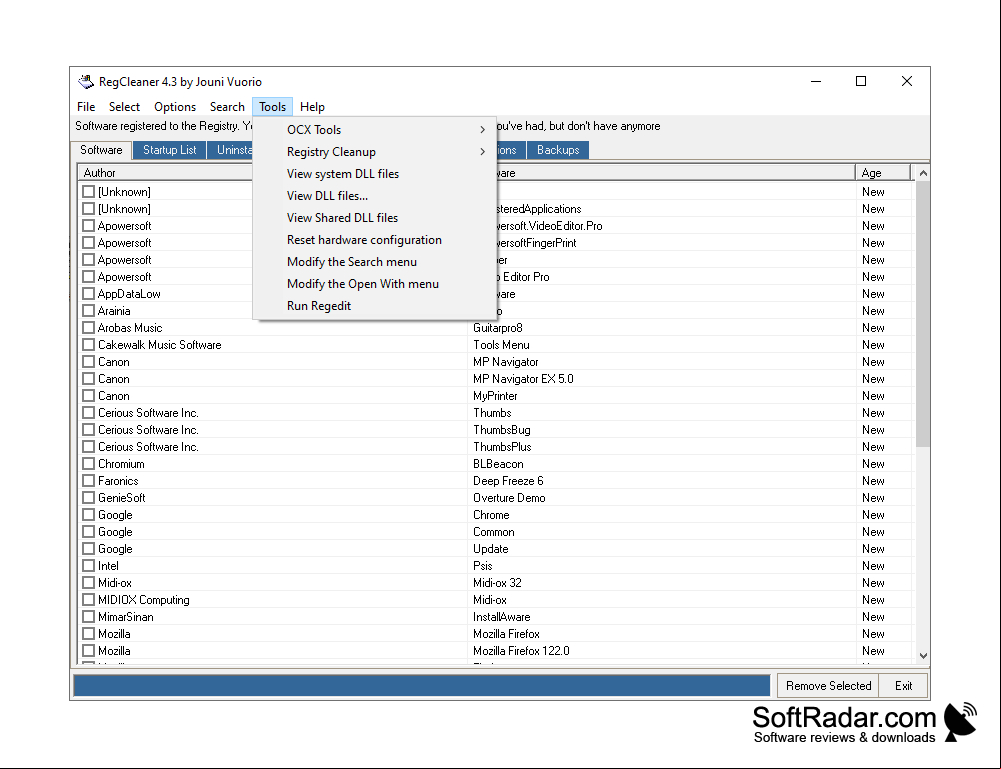Click the vertical scrollbar thumb
The width and height of the screenshot is (1001, 769).
[922, 314]
